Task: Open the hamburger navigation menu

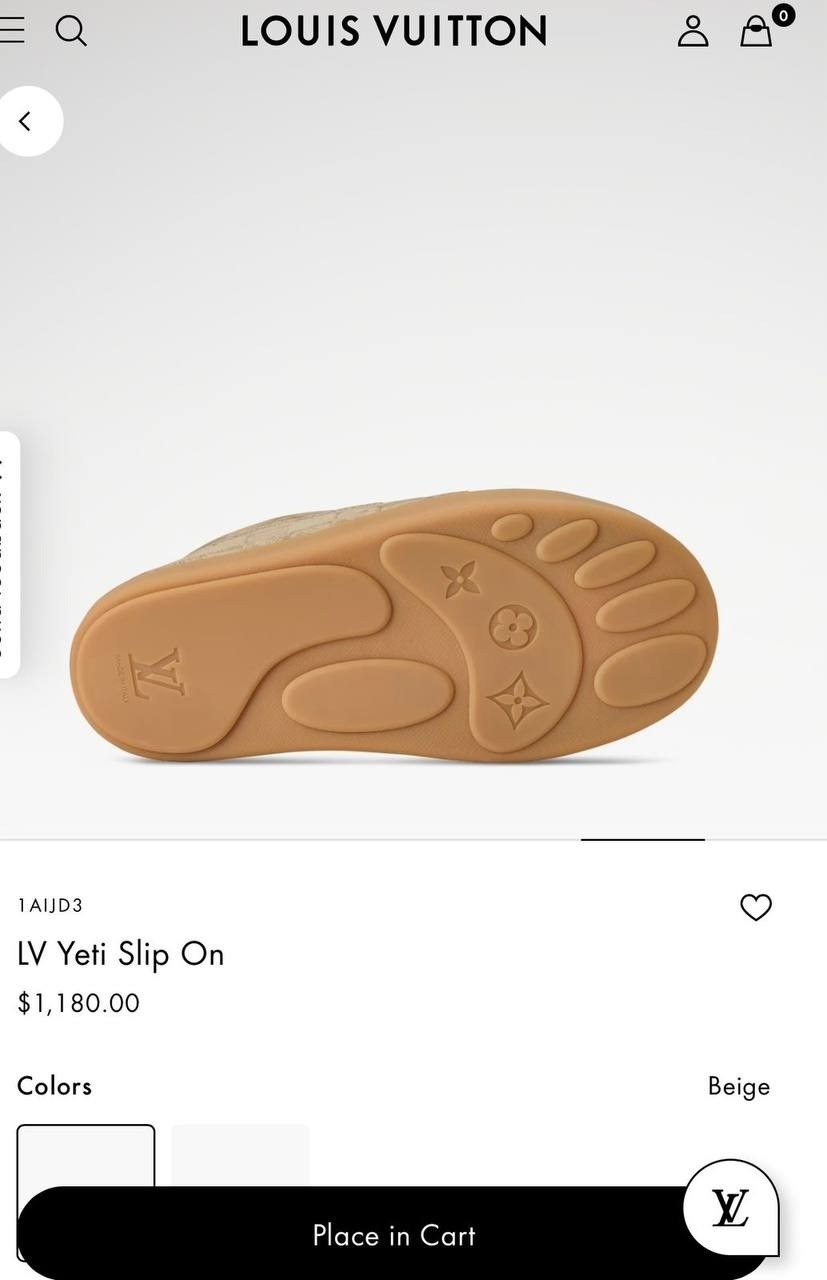Action: click(14, 30)
